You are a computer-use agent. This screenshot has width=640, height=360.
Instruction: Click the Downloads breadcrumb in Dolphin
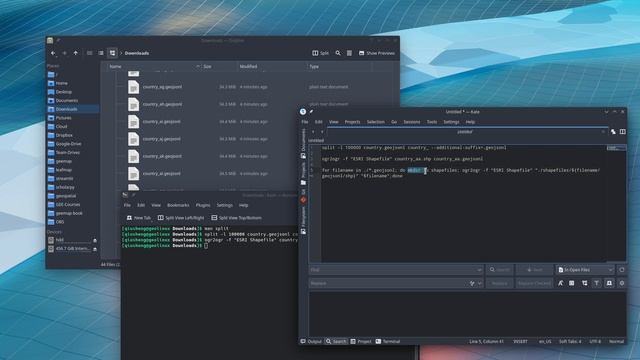click(x=137, y=53)
